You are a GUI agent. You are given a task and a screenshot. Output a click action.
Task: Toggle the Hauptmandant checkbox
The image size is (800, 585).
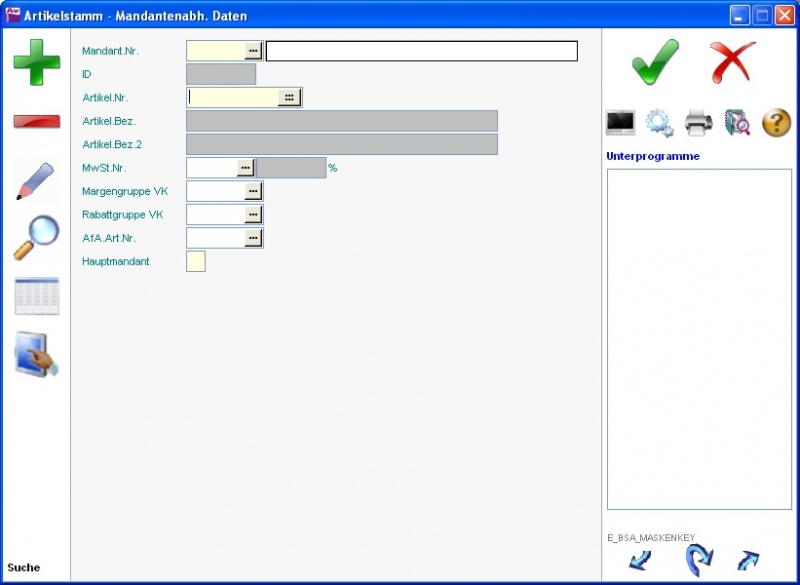click(196, 261)
